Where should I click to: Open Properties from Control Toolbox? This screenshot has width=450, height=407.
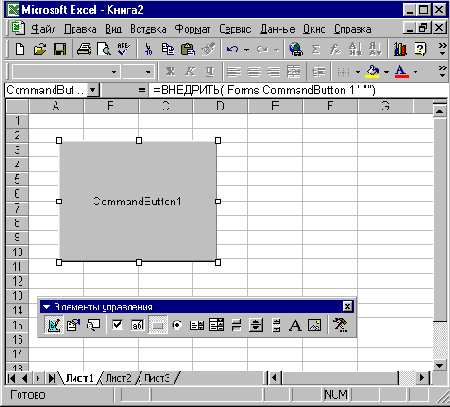click(x=74, y=325)
